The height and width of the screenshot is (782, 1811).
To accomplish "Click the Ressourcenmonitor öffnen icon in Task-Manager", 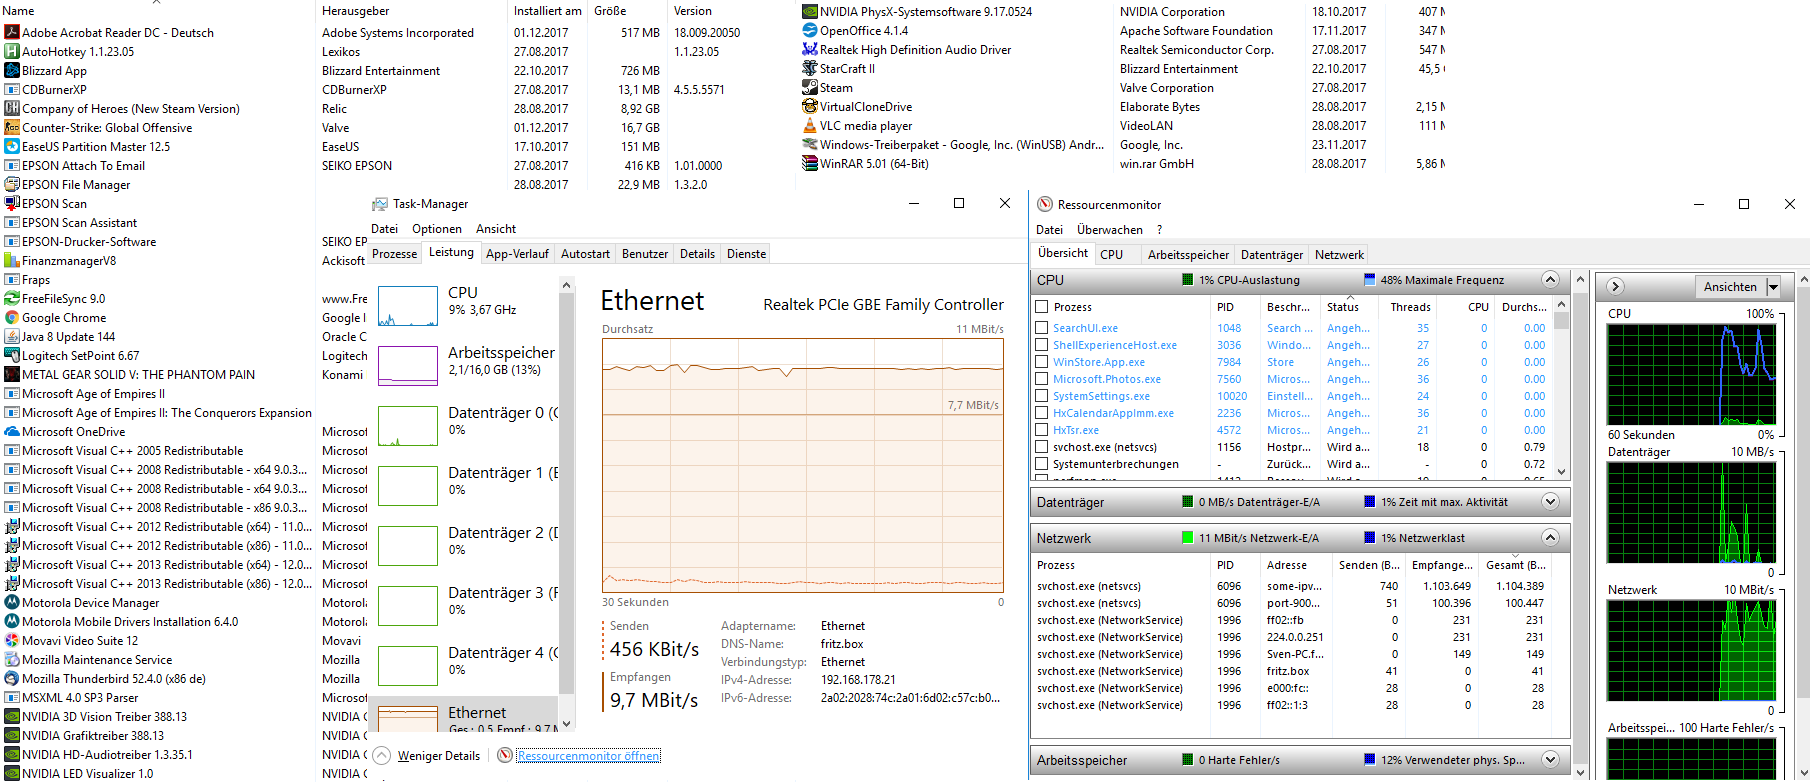I will 505,756.
